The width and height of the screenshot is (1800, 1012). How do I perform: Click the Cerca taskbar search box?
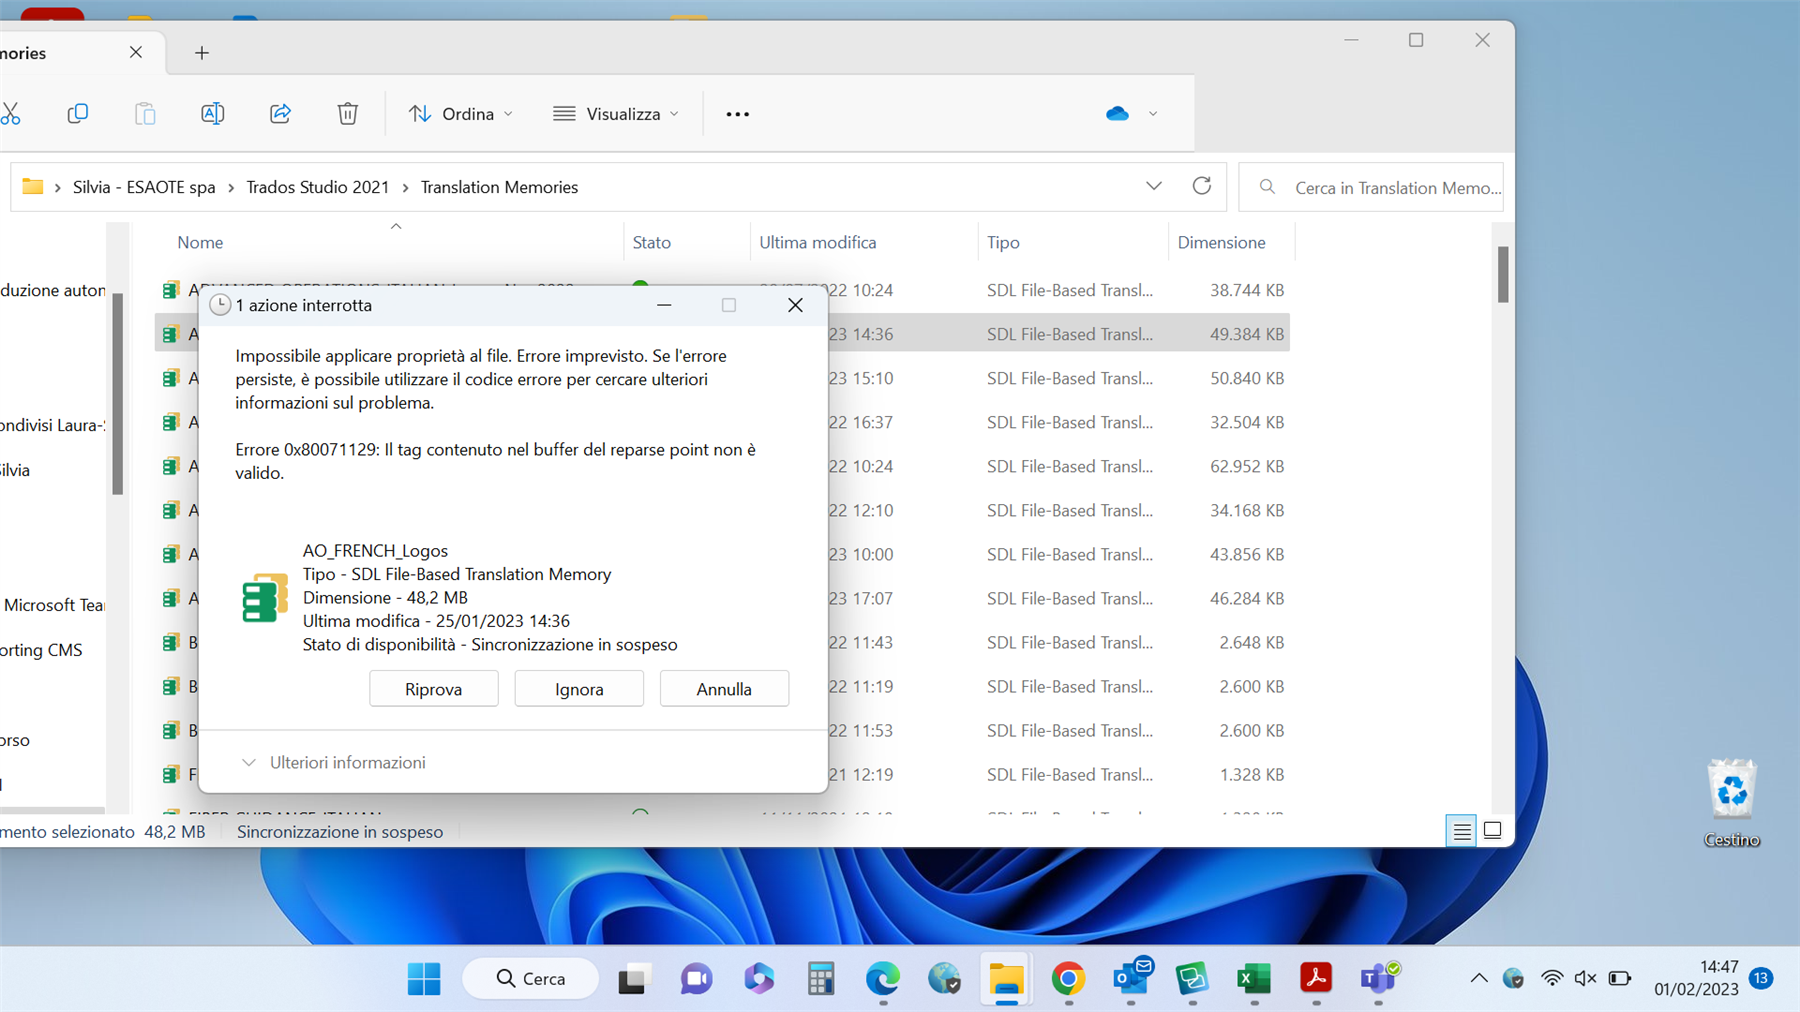(531, 979)
